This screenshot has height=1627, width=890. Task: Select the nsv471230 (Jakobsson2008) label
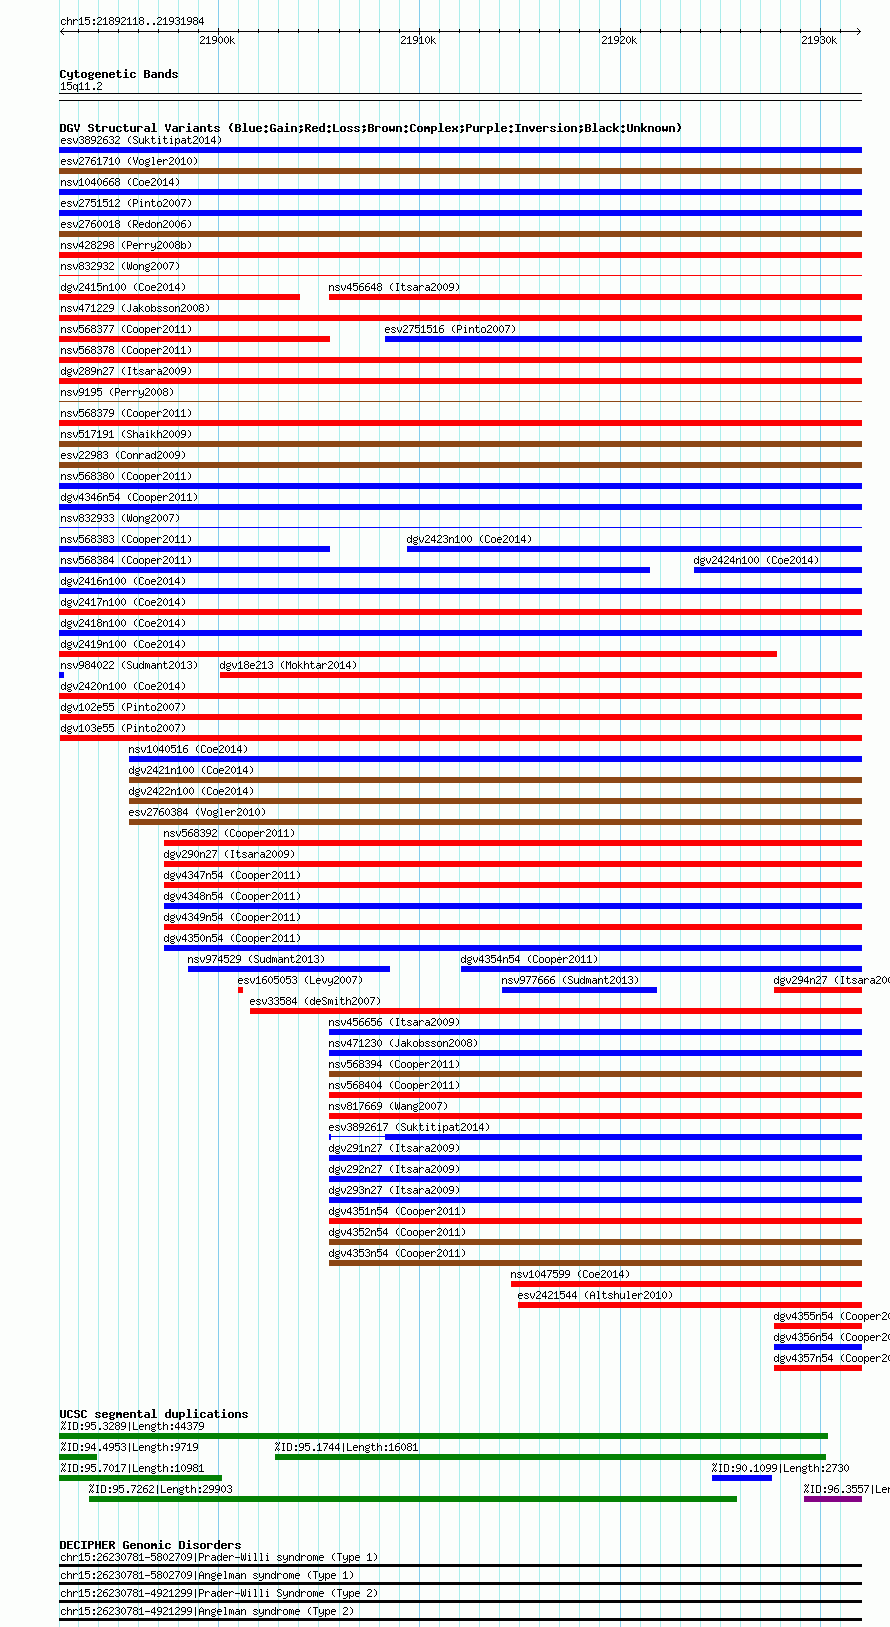coord(403,1043)
